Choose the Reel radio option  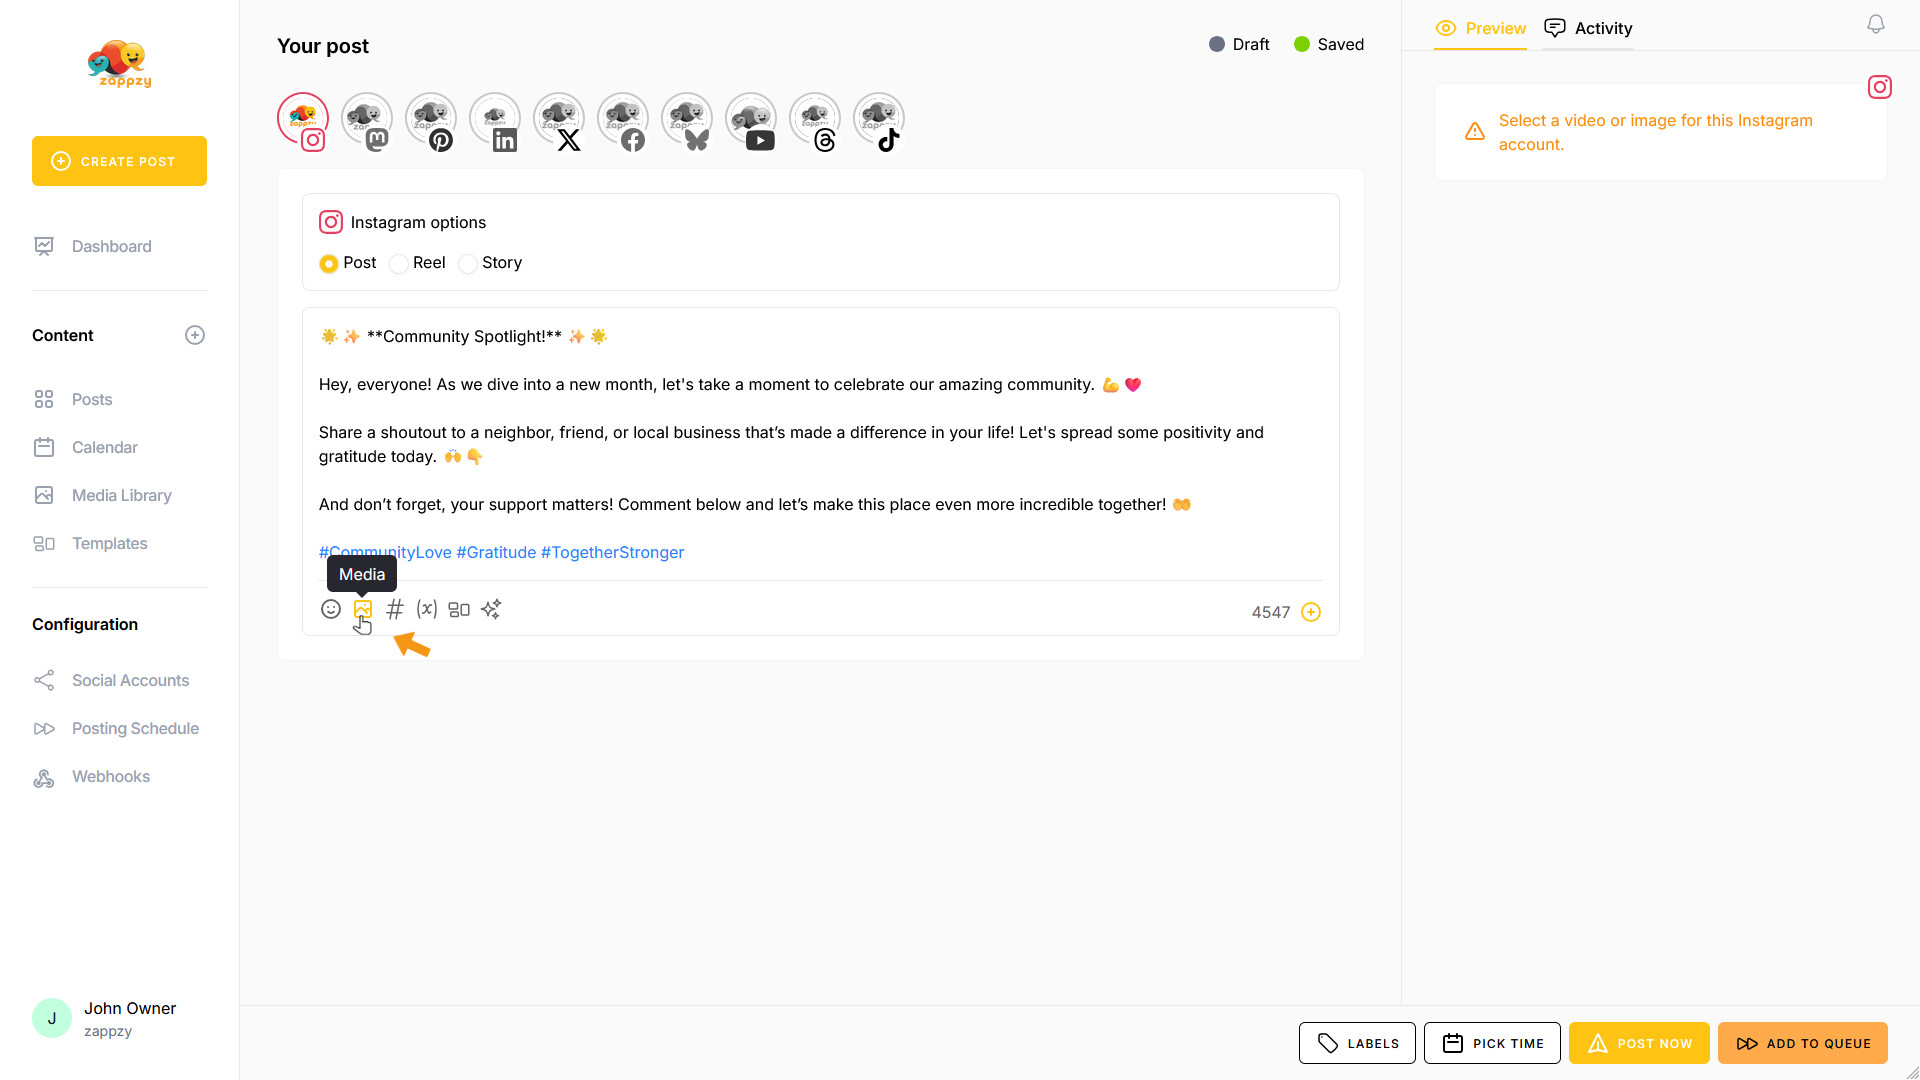399,264
